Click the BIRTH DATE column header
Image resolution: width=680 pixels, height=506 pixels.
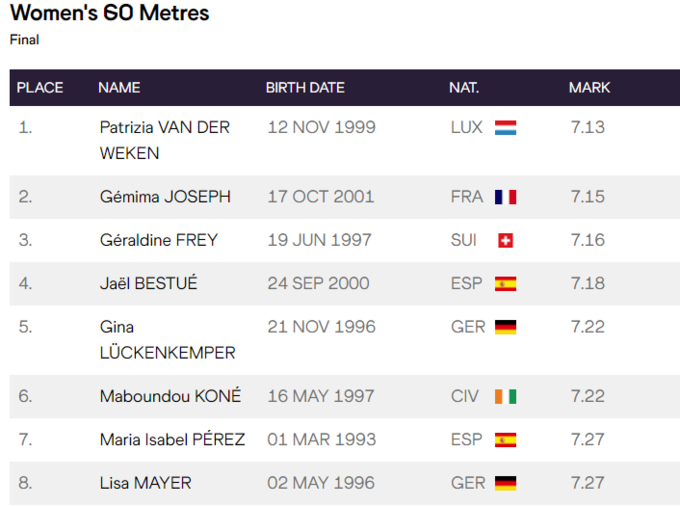tap(305, 88)
